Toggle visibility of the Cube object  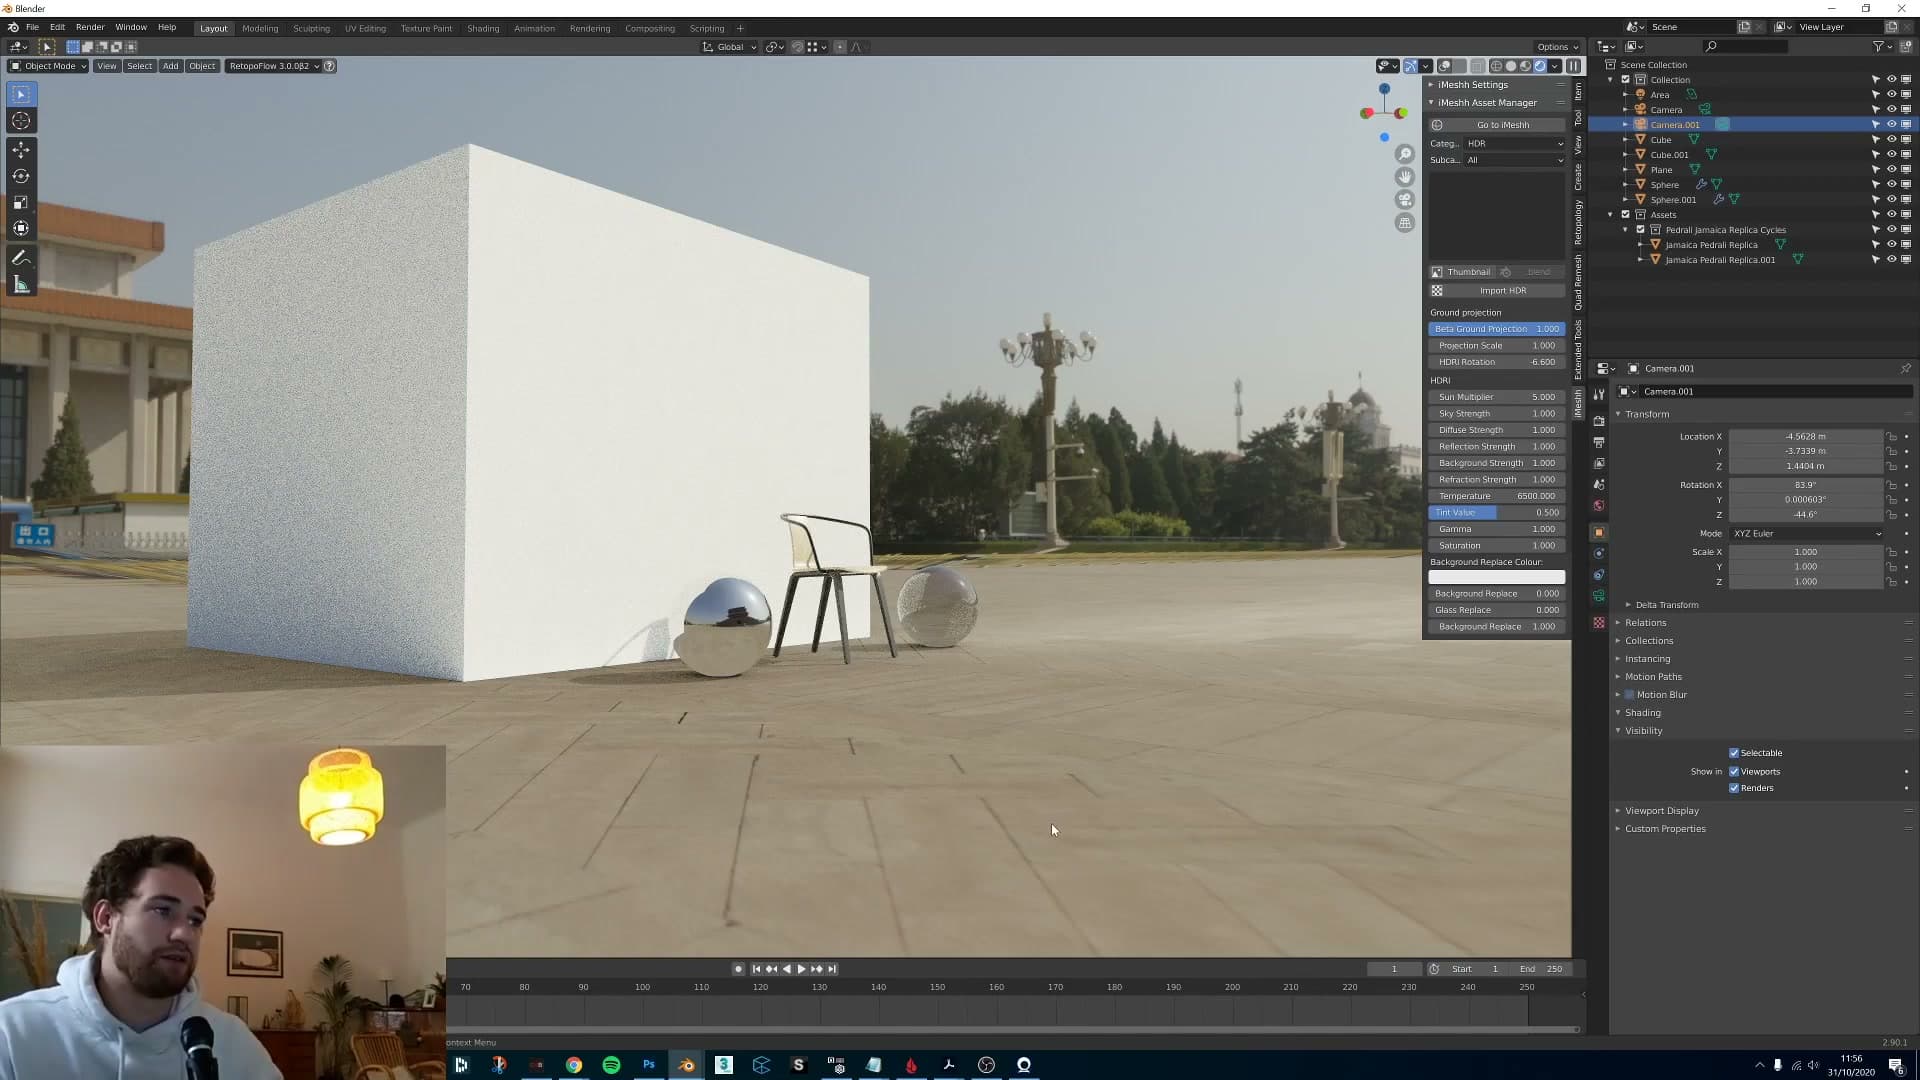point(1891,140)
